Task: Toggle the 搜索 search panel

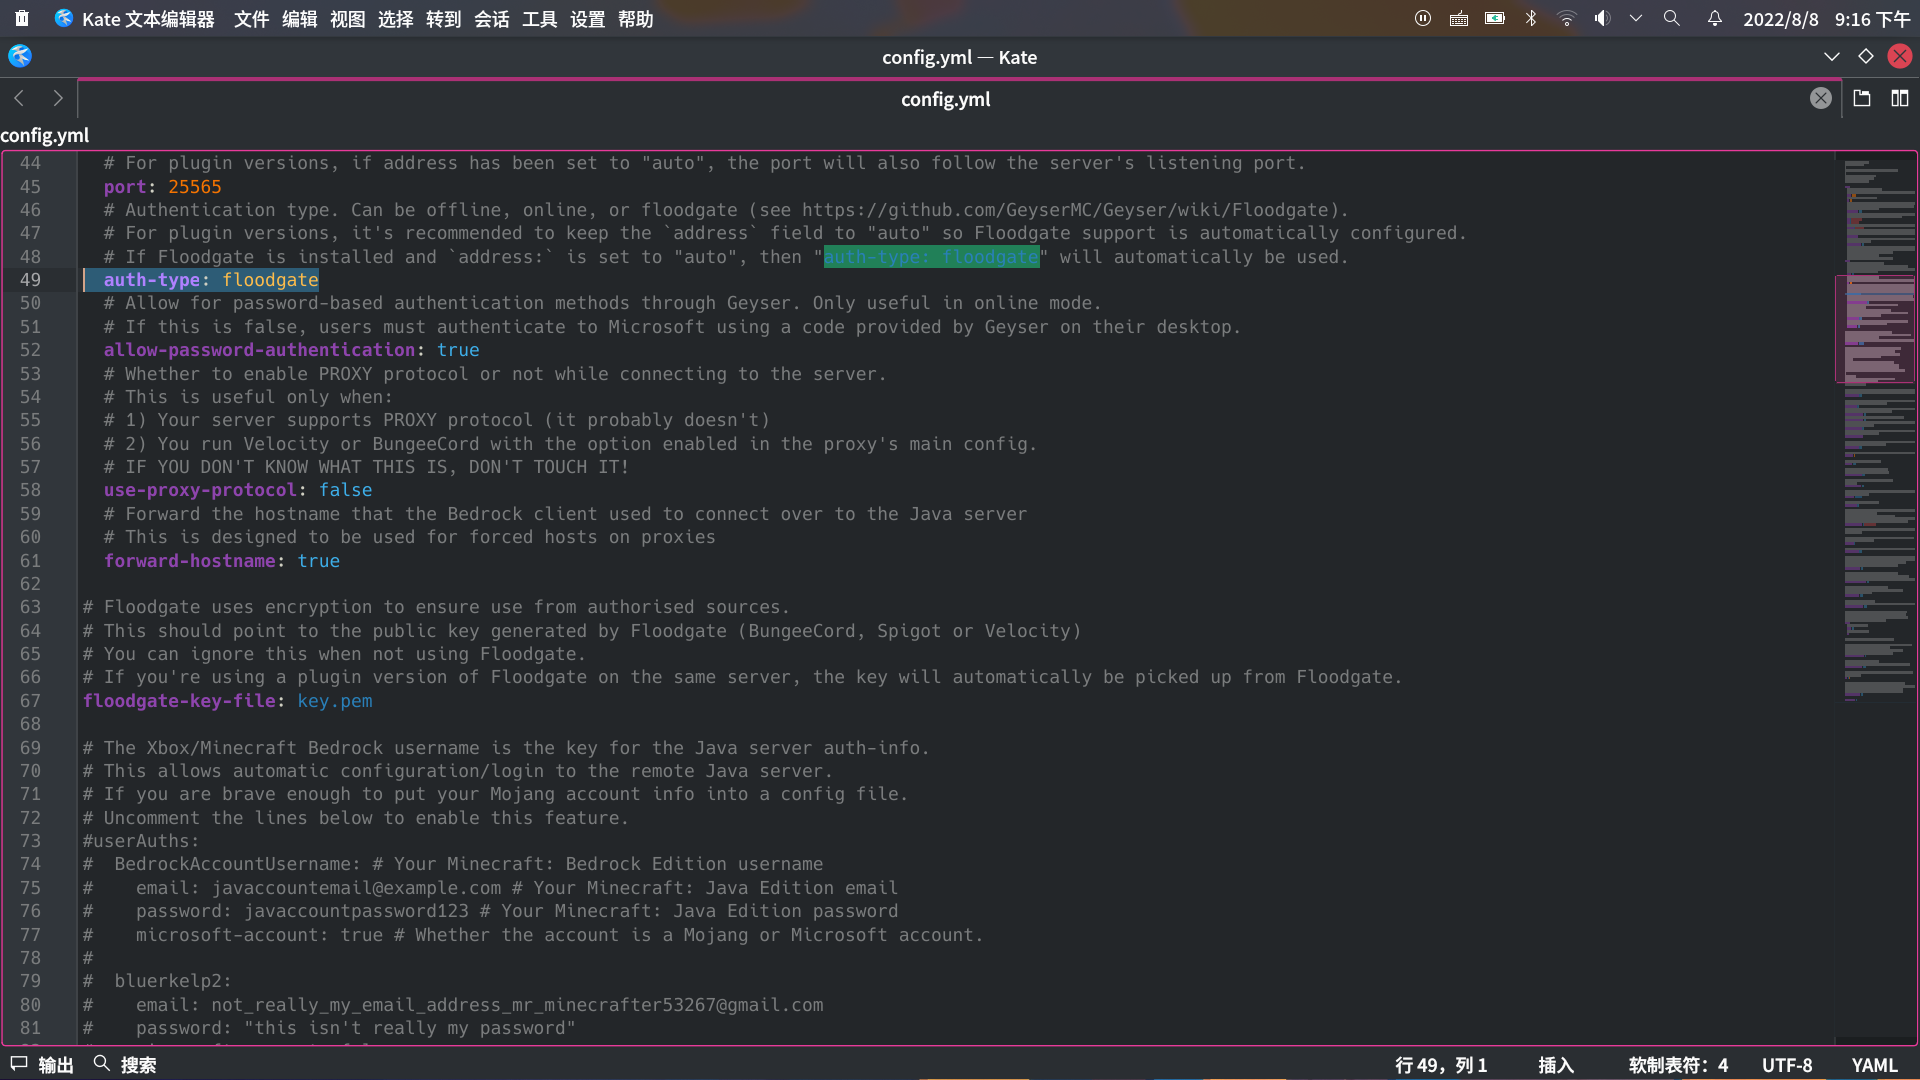Action: [x=125, y=1065]
